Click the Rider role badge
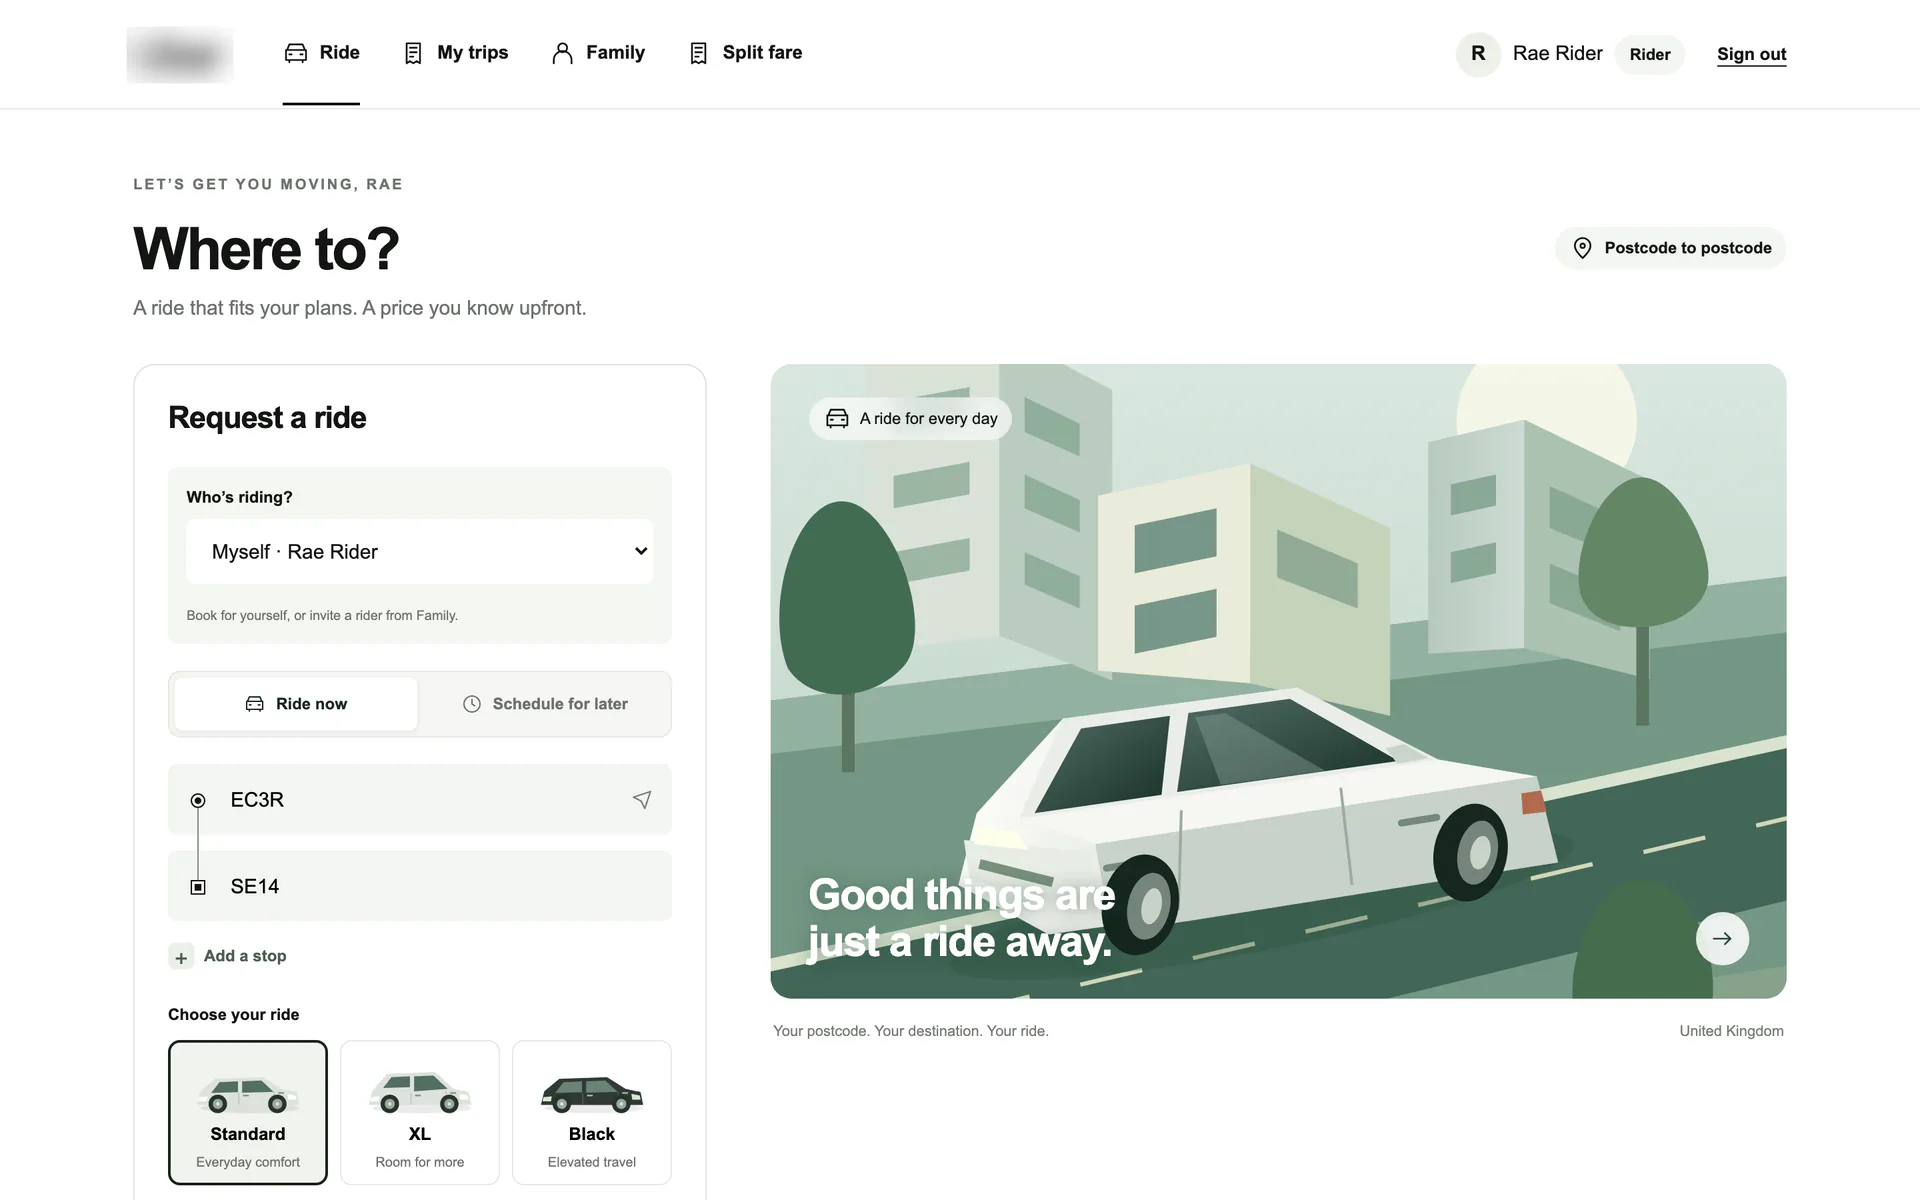This screenshot has height=1200, width=1920. 1650,54
